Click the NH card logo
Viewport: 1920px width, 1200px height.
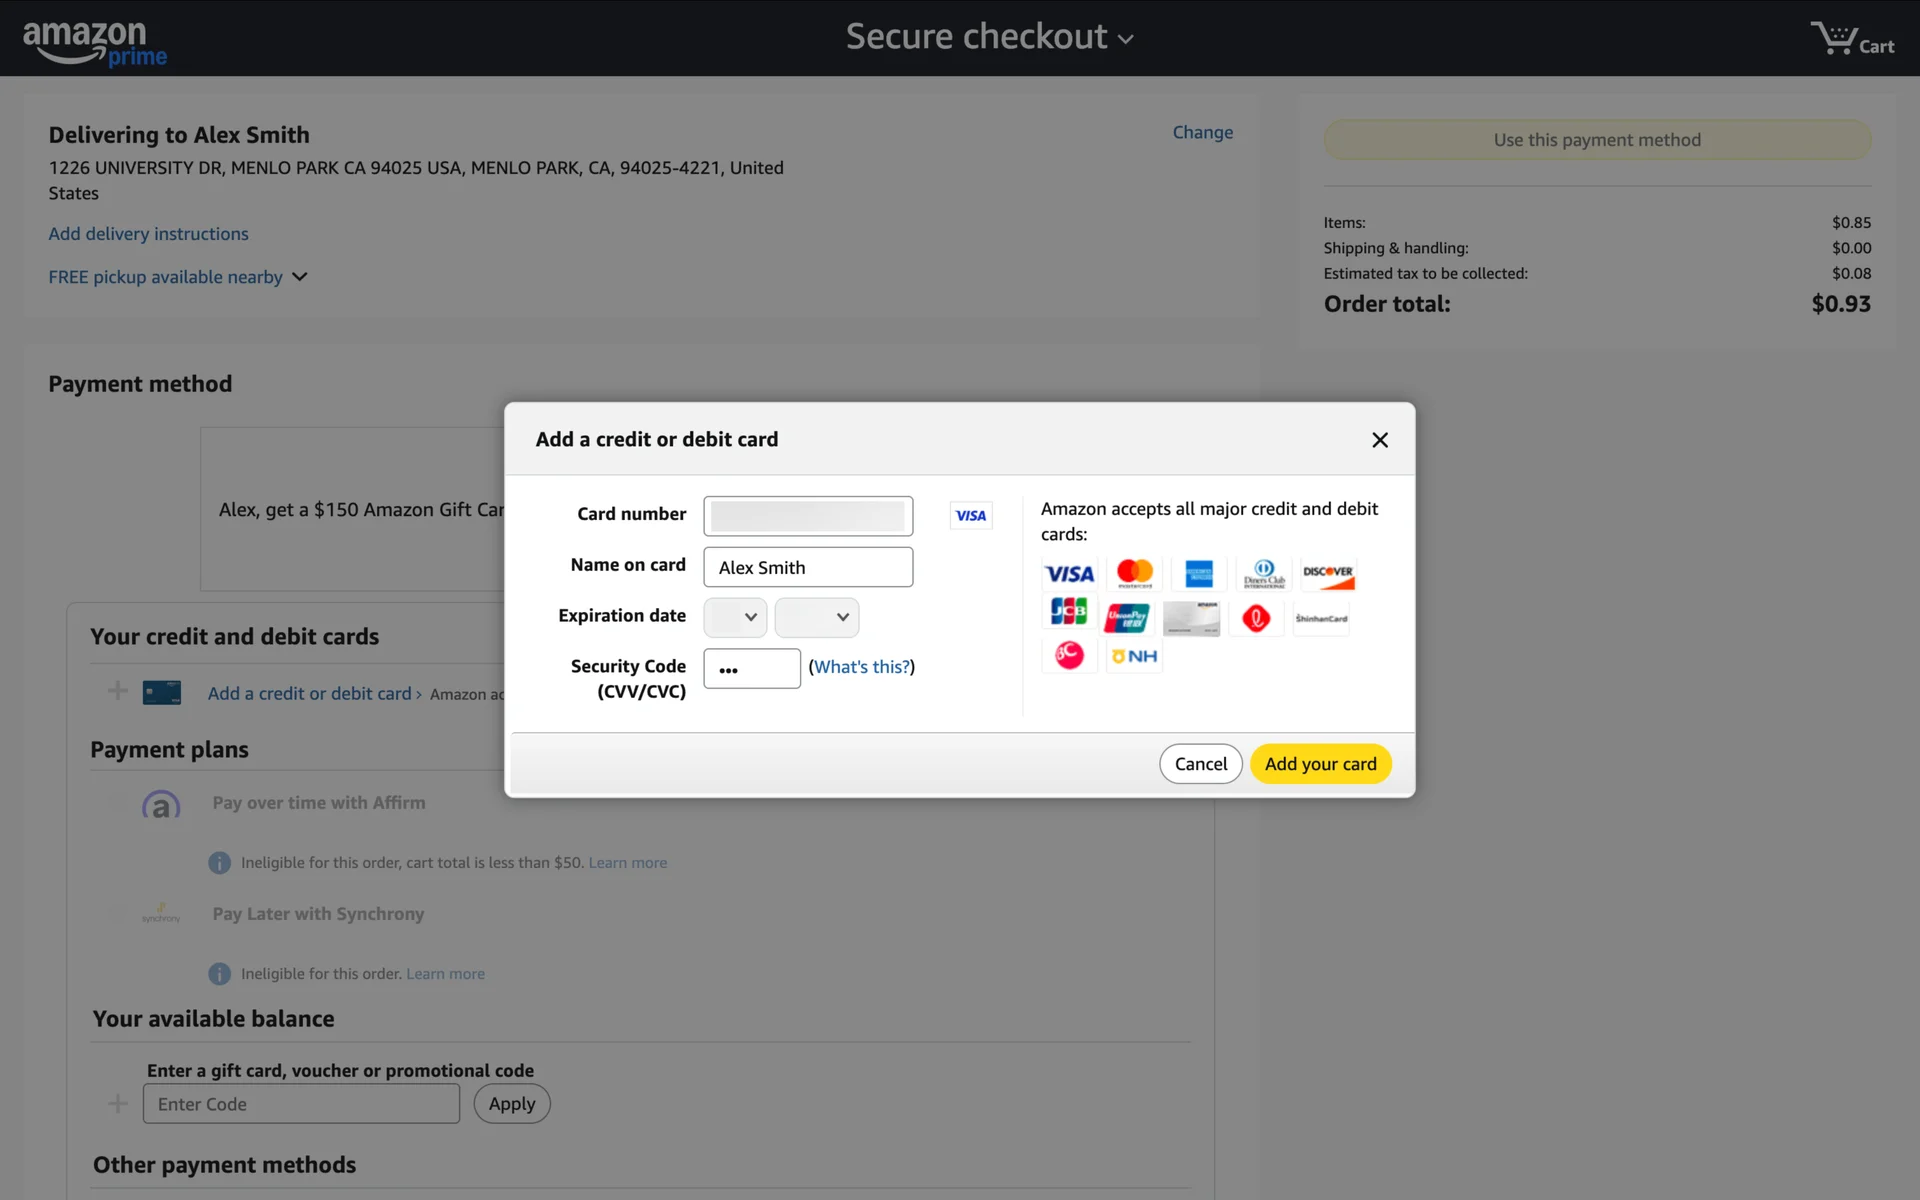click(1134, 656)
